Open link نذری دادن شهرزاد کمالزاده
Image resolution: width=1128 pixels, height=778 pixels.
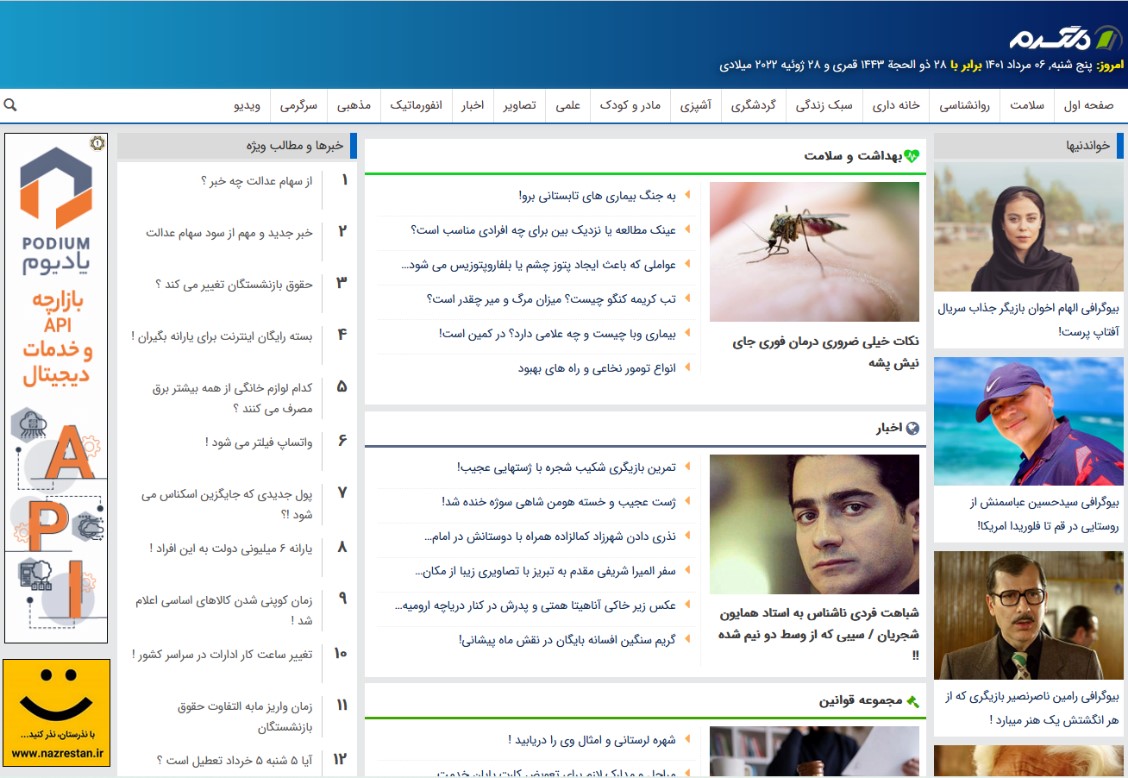550,536
